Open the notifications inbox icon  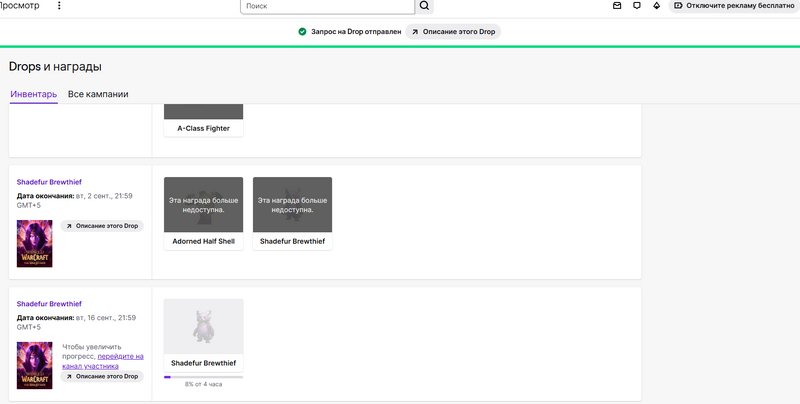coord(617,6)
